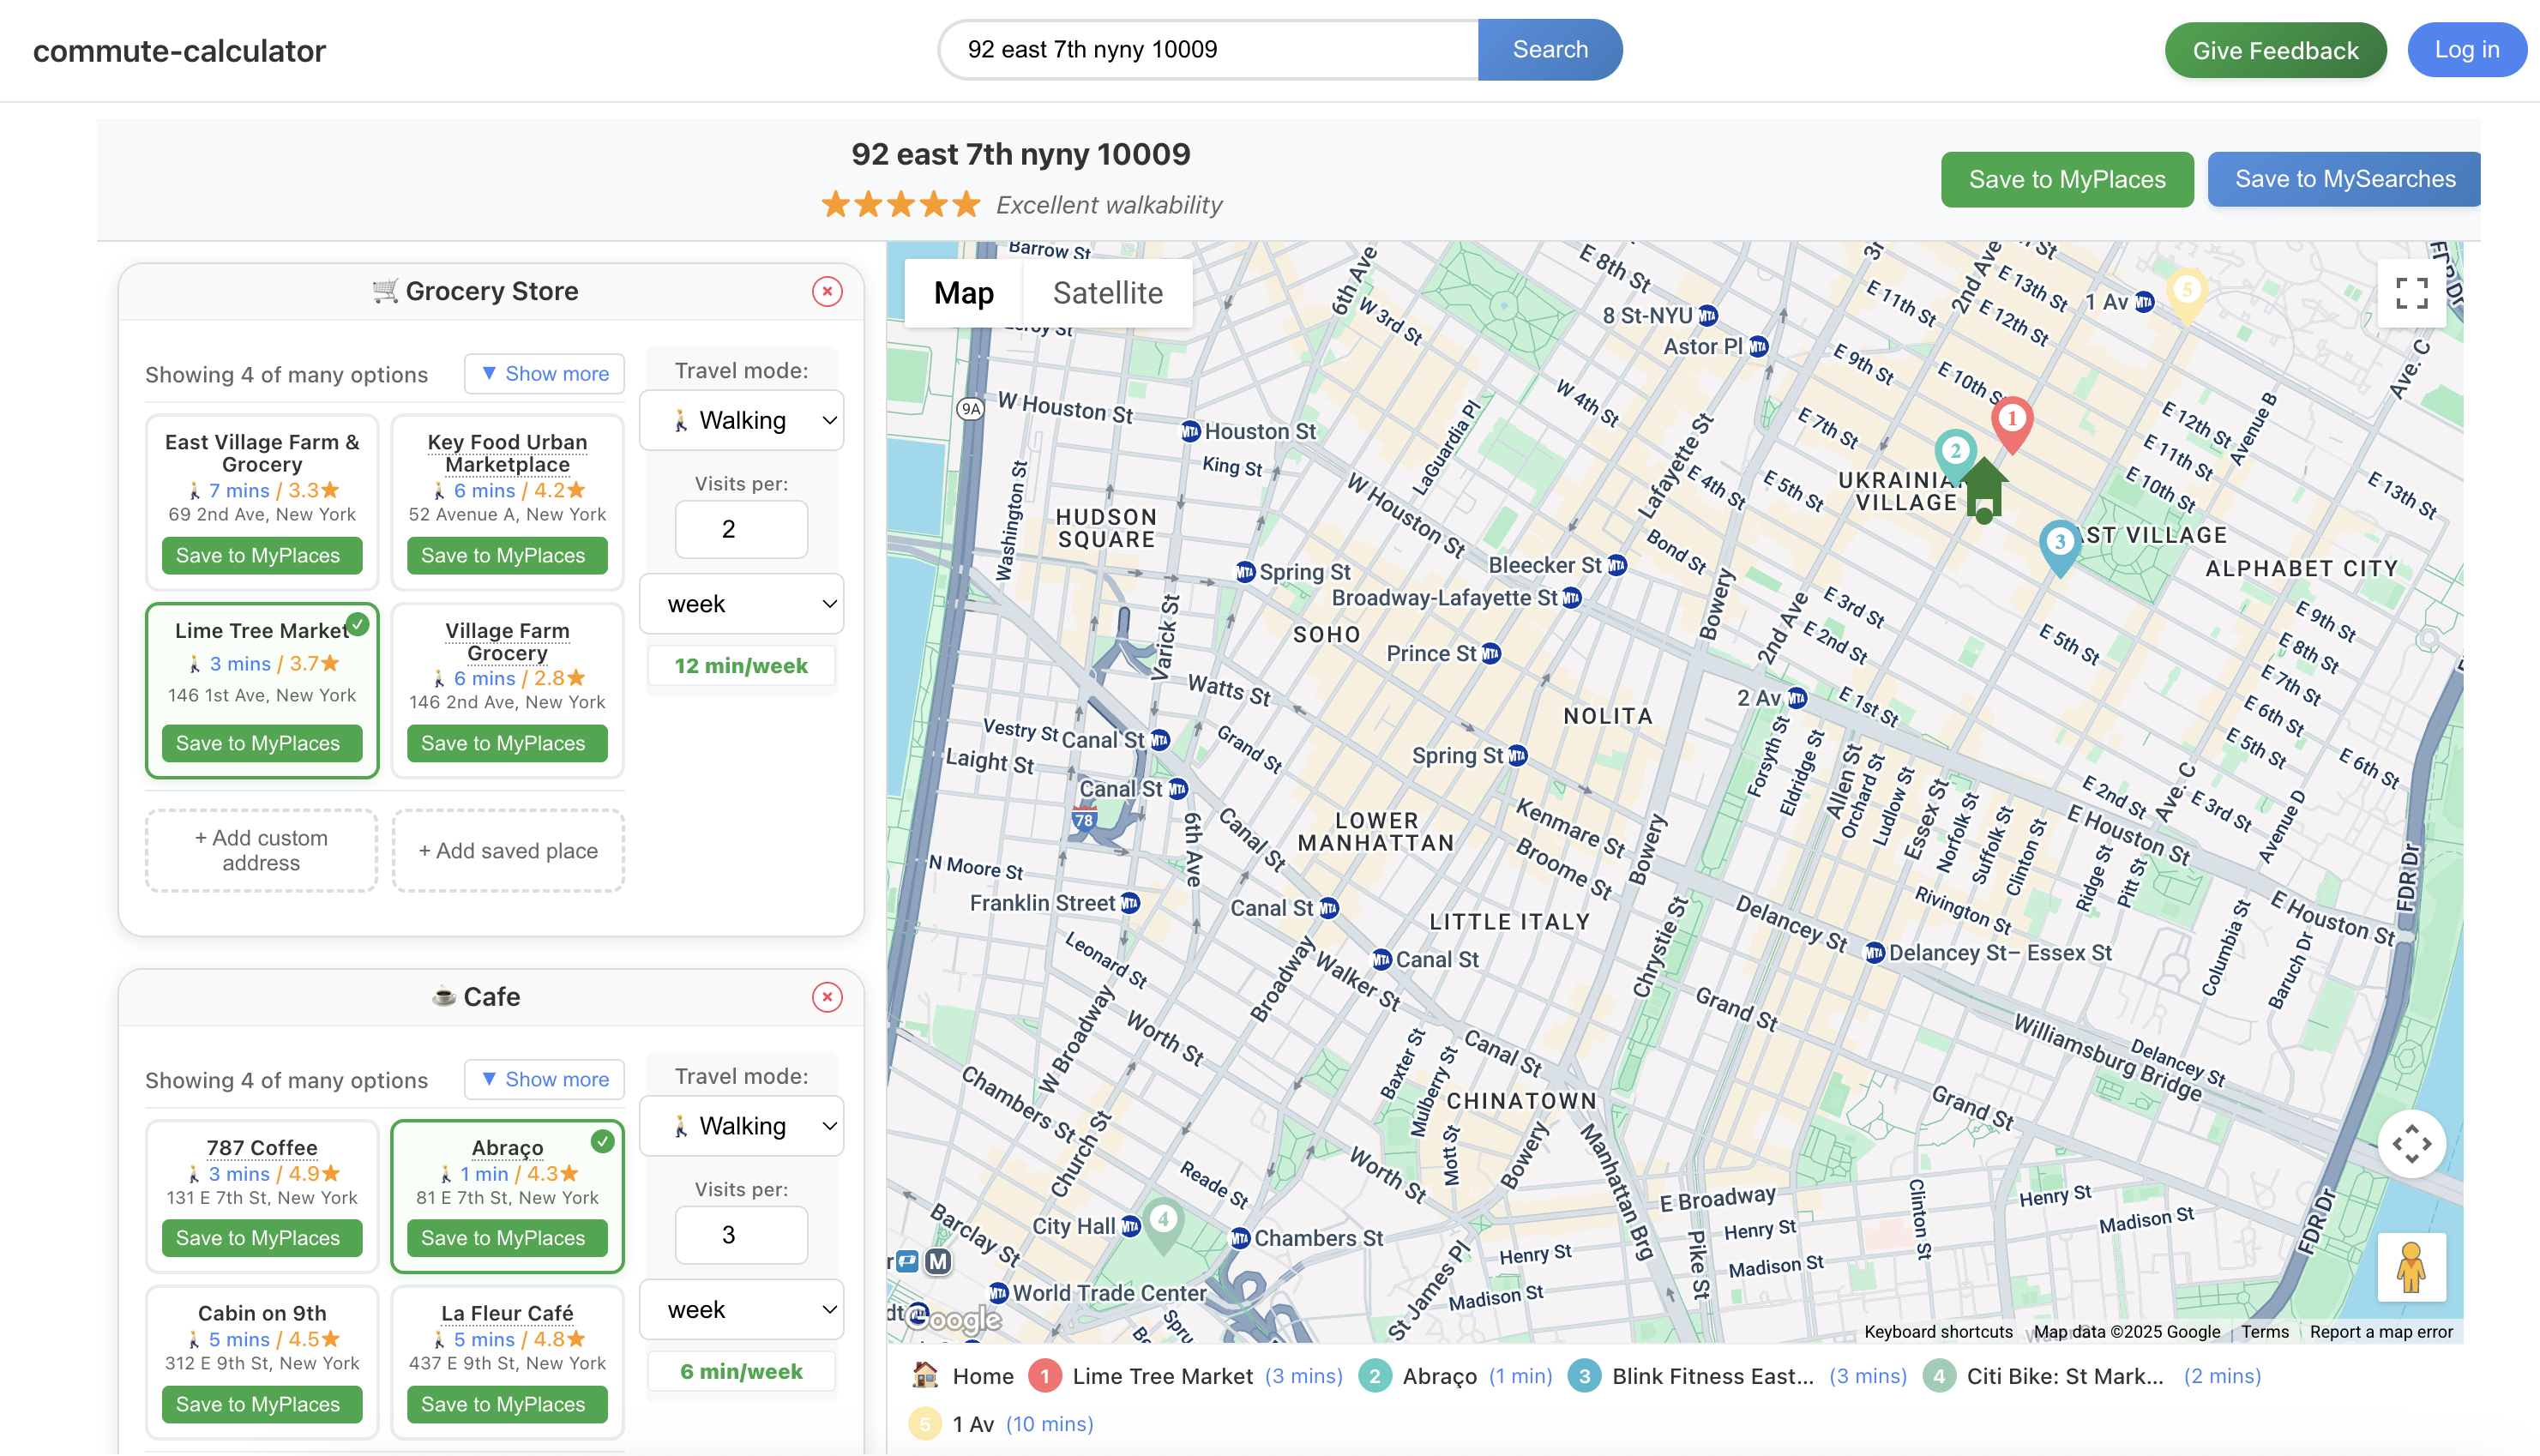Viewport: 2540px width, 1456px height.
Task: Expand Cafe Show more options
Action: coord(544,1079)
